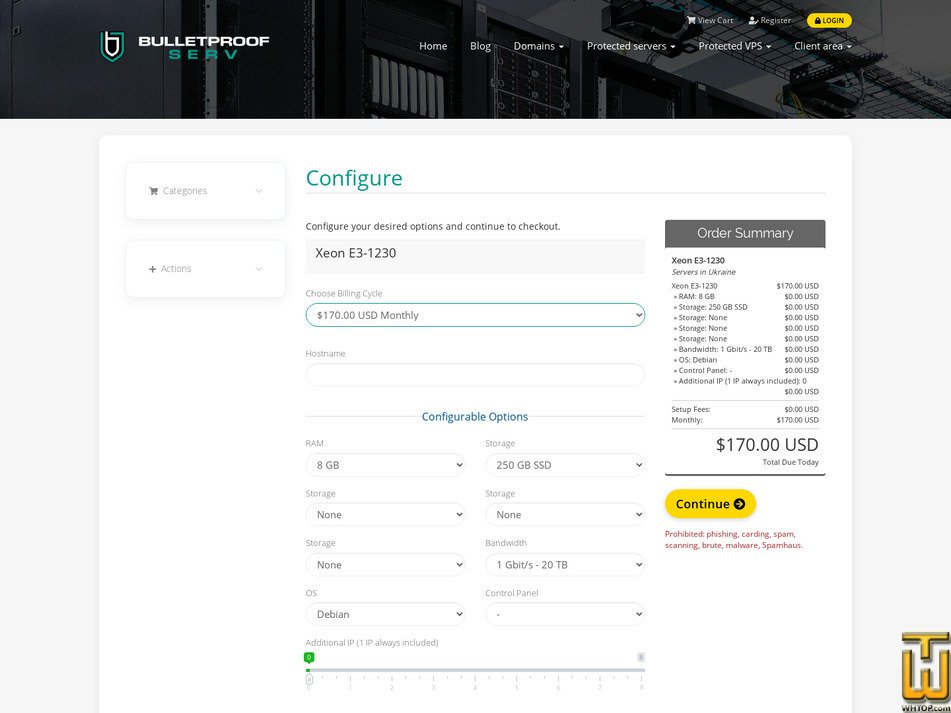Viewport: 951px width, 713px height.
Task: Click the Configure page heading
Action: coord(354,178)
